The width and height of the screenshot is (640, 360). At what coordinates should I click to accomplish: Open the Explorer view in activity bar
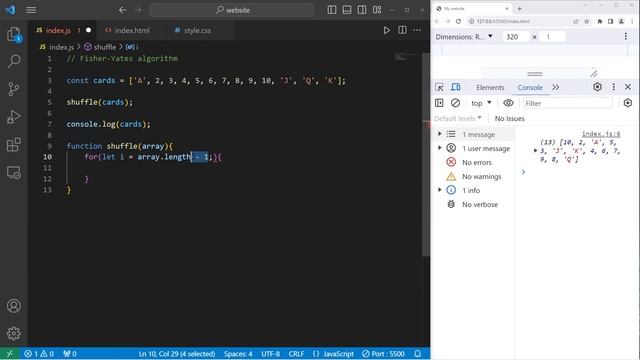point(13,34)
